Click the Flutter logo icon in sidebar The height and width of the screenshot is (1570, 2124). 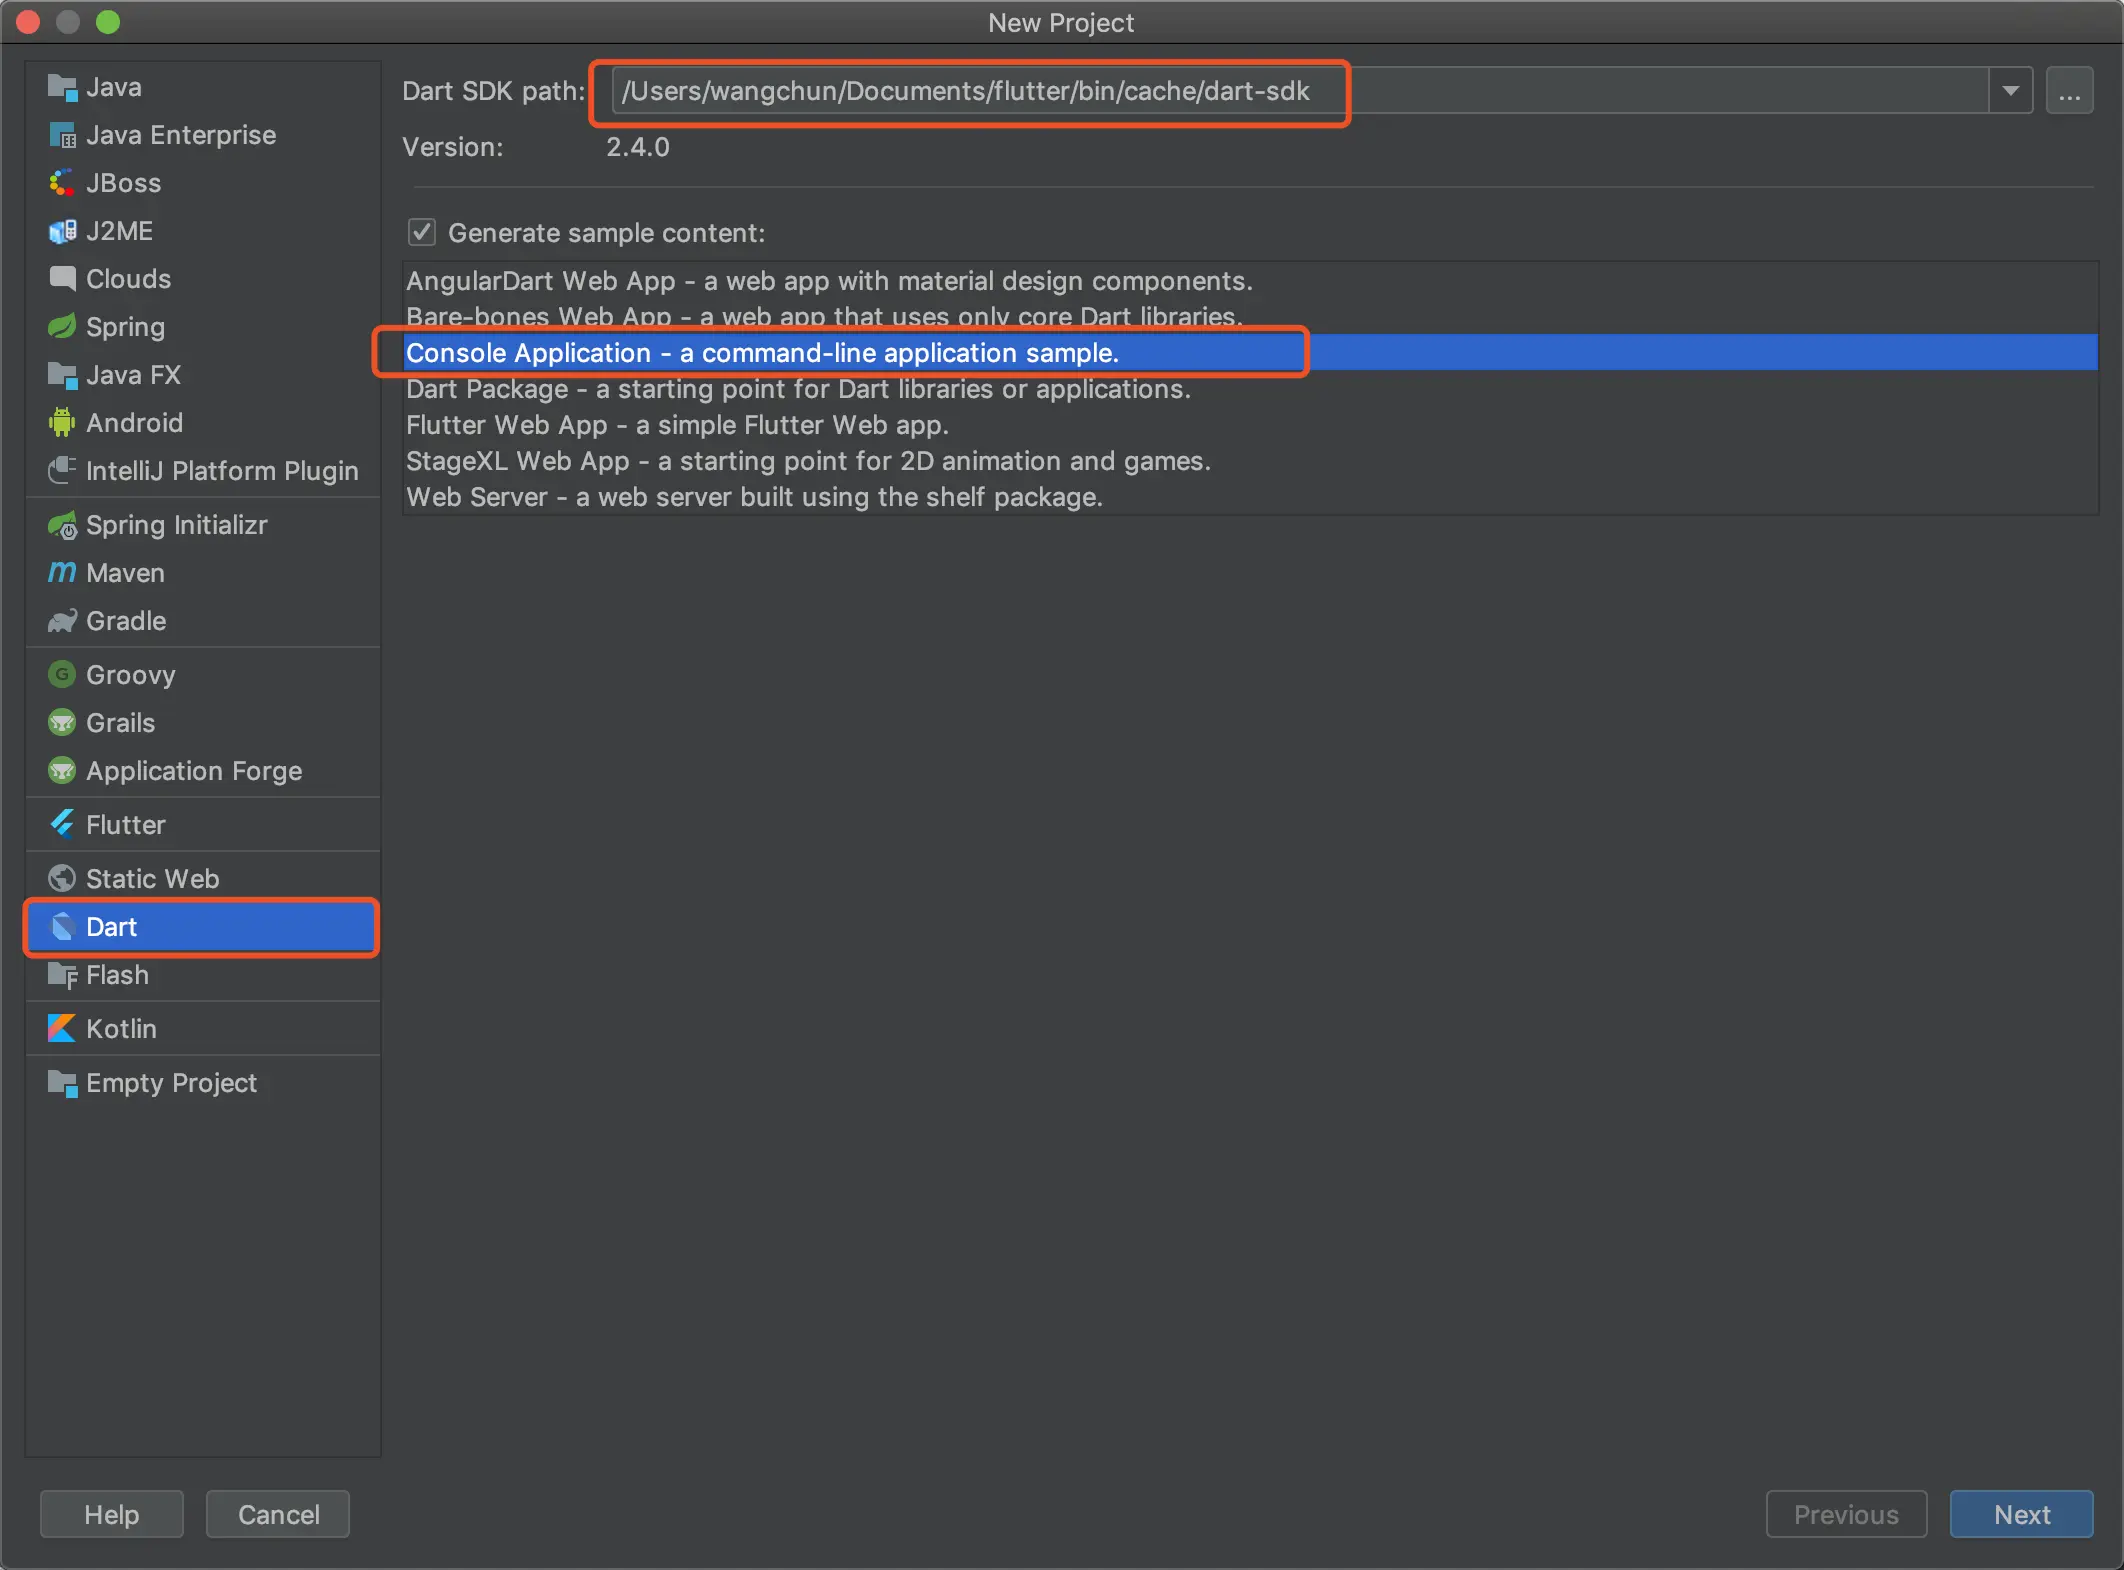pyautogui.click(x=62, y=824)
